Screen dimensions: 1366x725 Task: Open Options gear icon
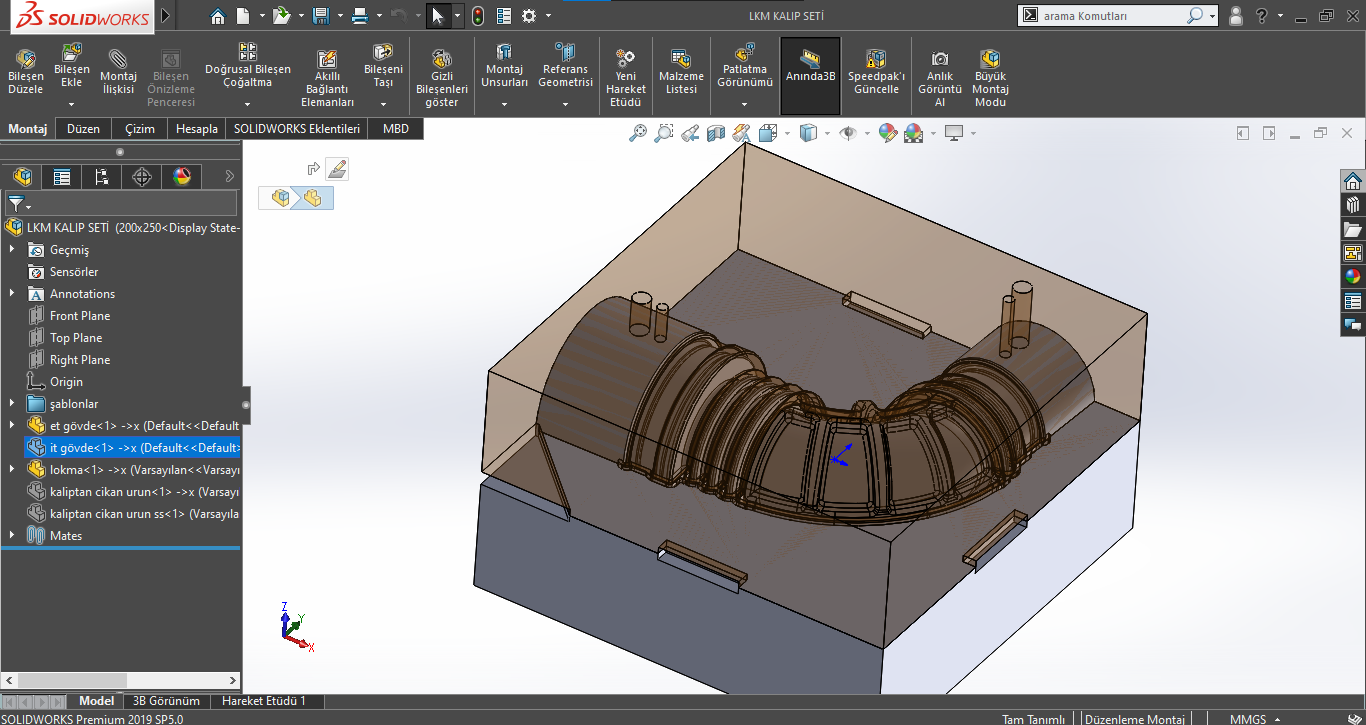[x=529, y=16]
